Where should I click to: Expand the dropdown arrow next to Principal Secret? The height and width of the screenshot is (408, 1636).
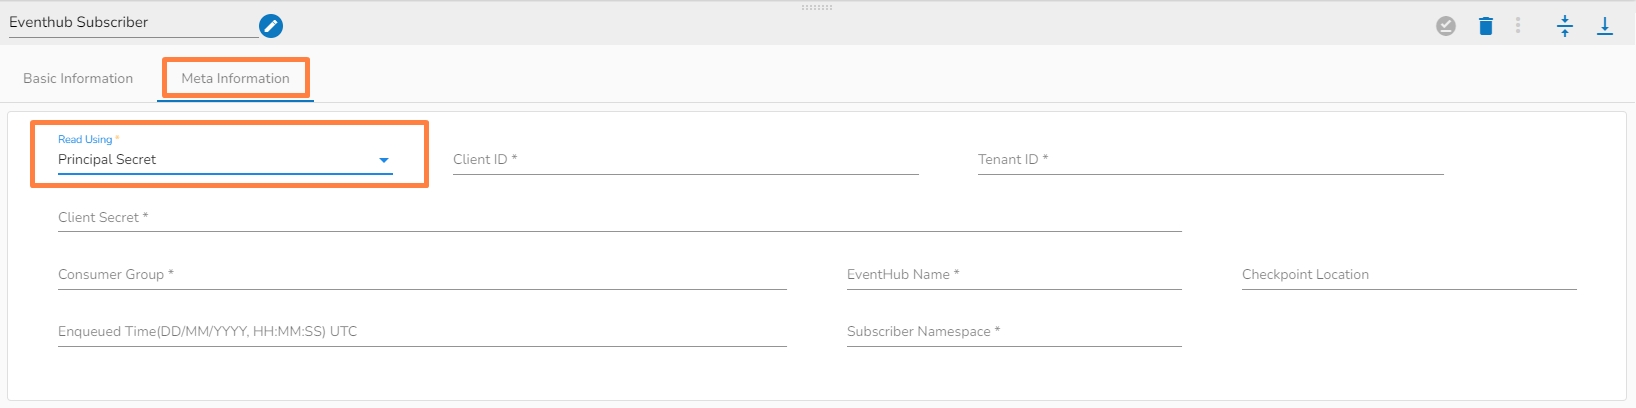[x=383, y=160]
